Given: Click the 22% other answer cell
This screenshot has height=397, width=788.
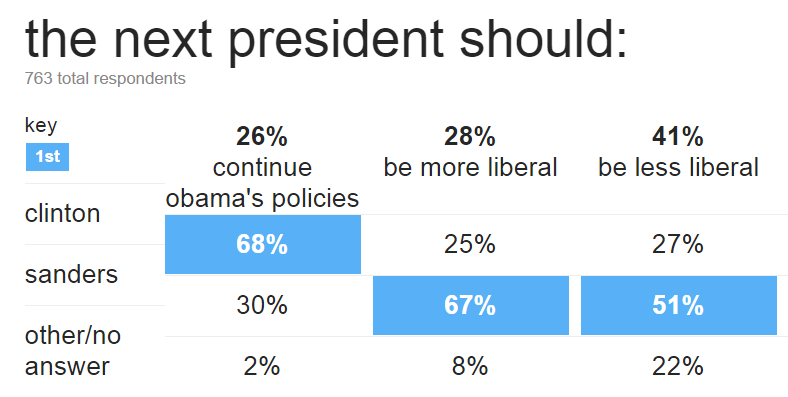Looking at the screenshot, I should point(678,366).
